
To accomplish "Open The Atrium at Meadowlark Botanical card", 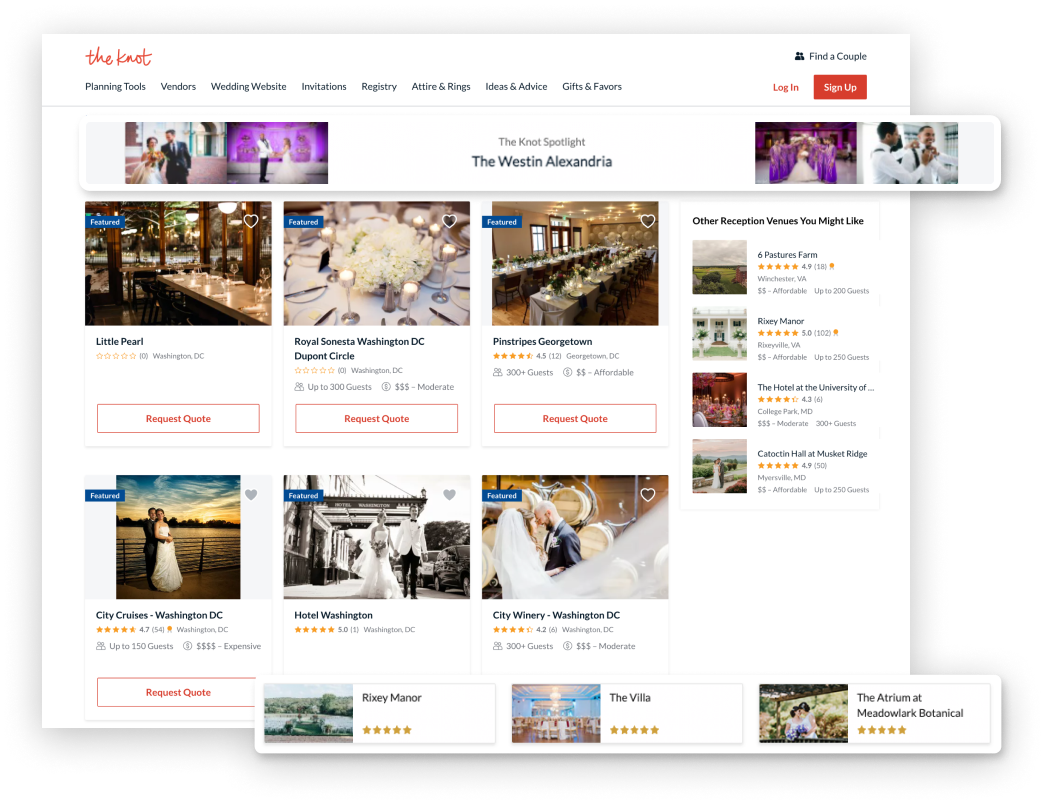I will (874, 713).
